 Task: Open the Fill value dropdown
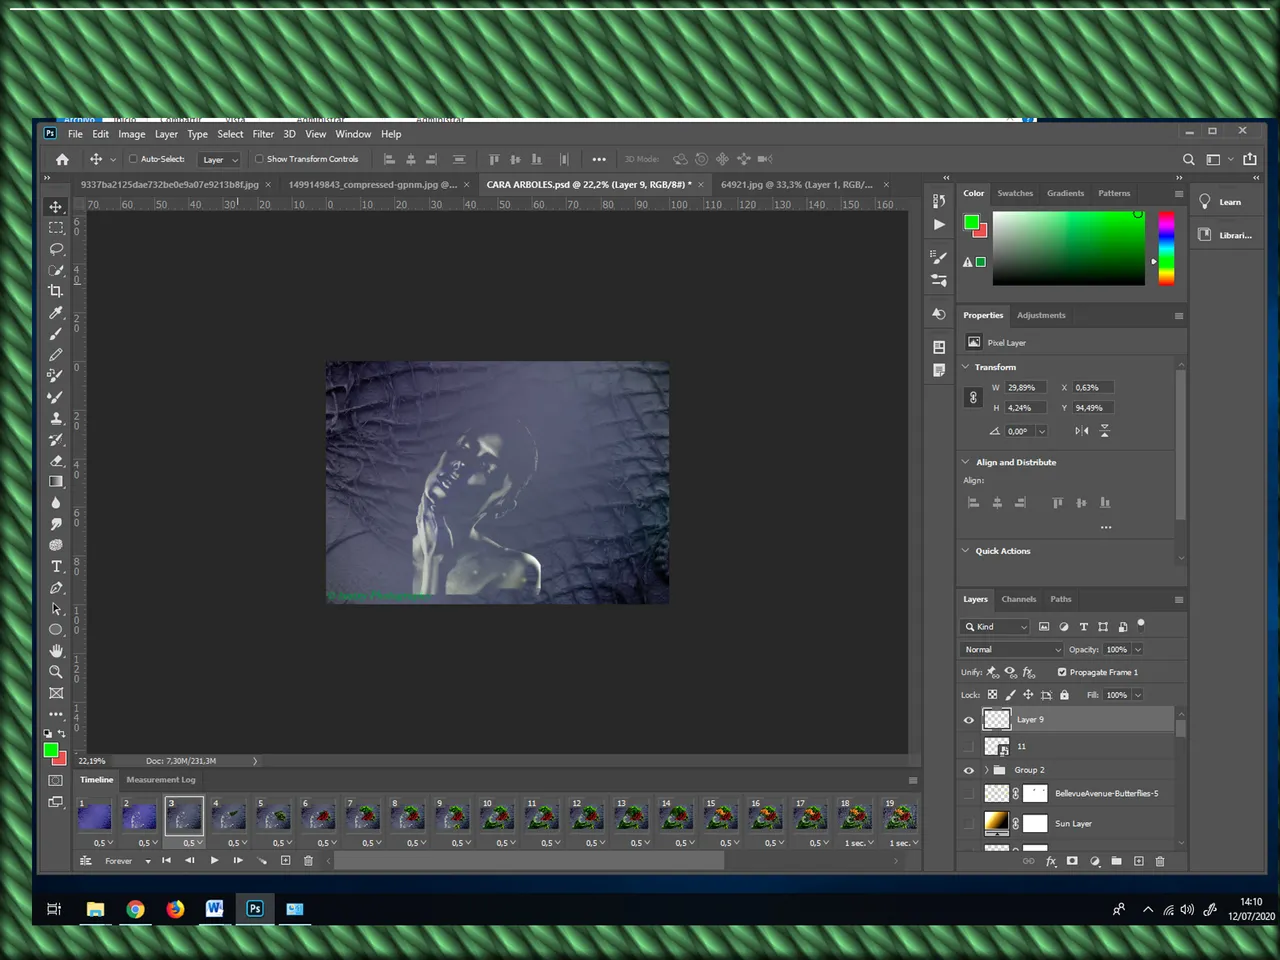1138,695
